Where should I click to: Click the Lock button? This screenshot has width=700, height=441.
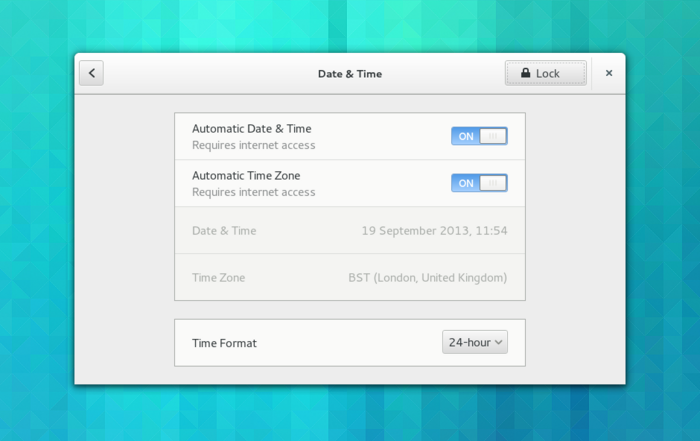546,73
